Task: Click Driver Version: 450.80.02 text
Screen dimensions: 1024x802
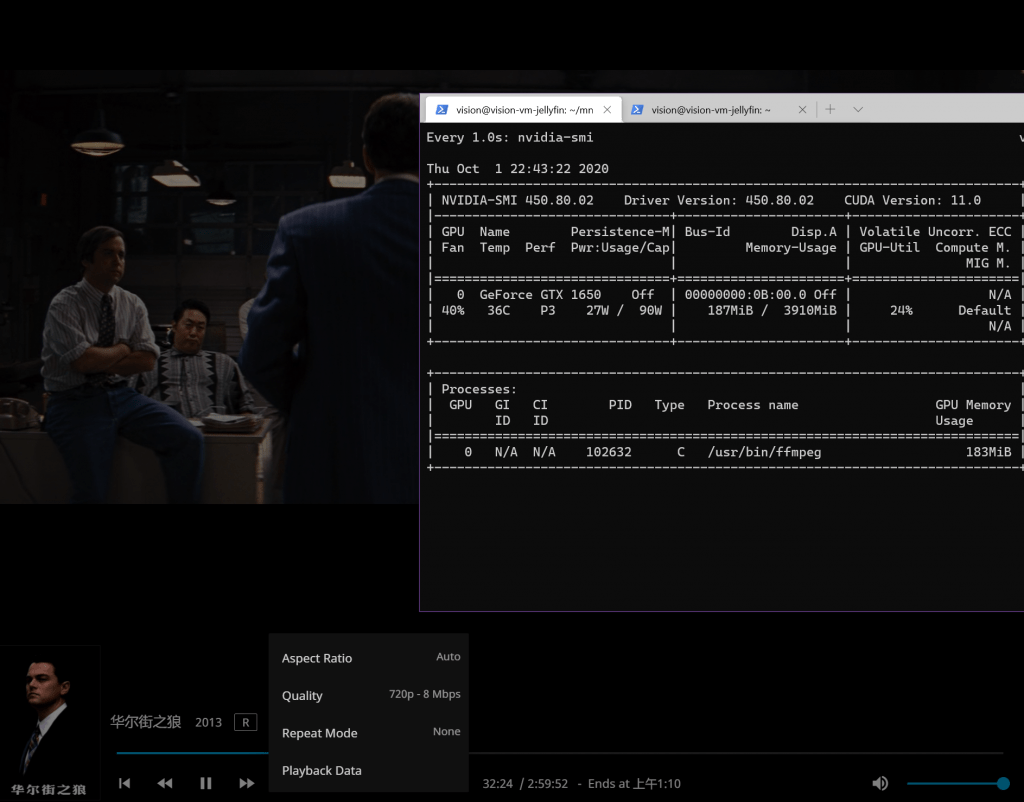Action: 718,200
